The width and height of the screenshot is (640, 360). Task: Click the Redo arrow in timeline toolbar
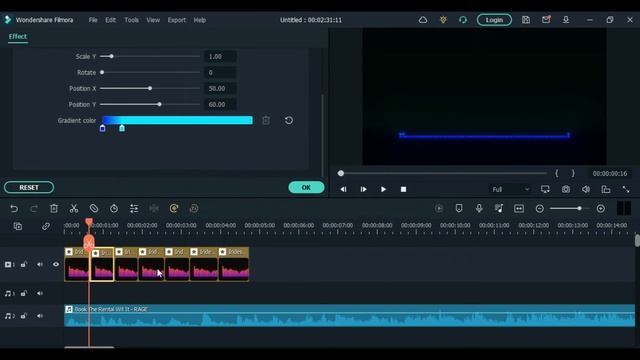click(34, 209)
